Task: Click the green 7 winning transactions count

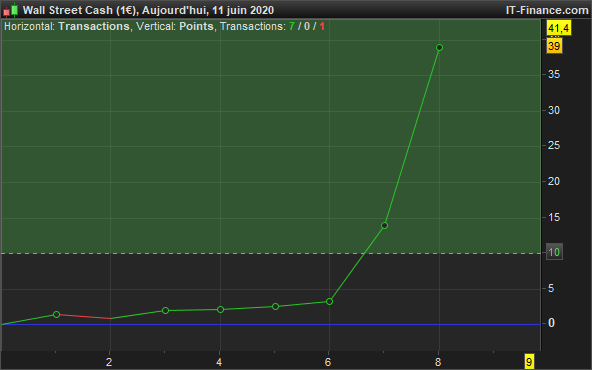Action: (291, 26)
